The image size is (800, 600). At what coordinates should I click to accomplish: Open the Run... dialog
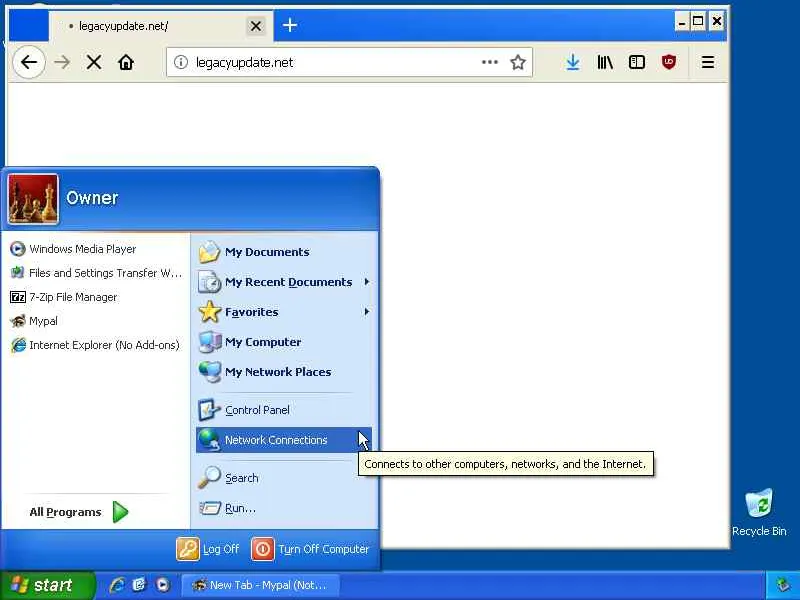pos(284,508)
